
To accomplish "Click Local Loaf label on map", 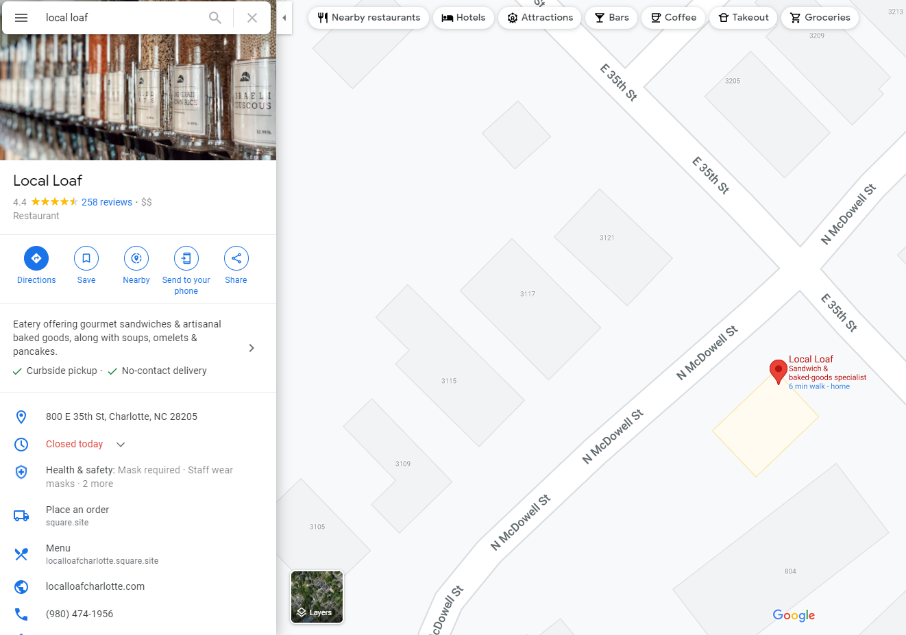I will (x=811, y=359).
